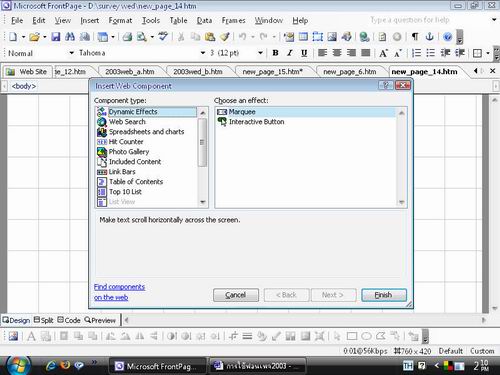Screen dimensions: 500x375
Task: Click the Cancel button
Action: click(236, 295)
